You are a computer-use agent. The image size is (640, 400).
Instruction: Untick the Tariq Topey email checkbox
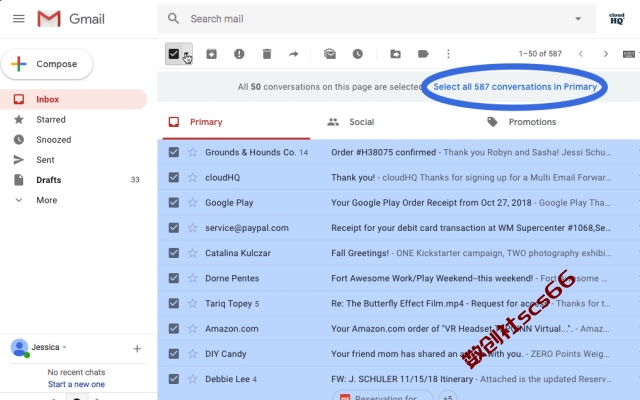point(173,303)
